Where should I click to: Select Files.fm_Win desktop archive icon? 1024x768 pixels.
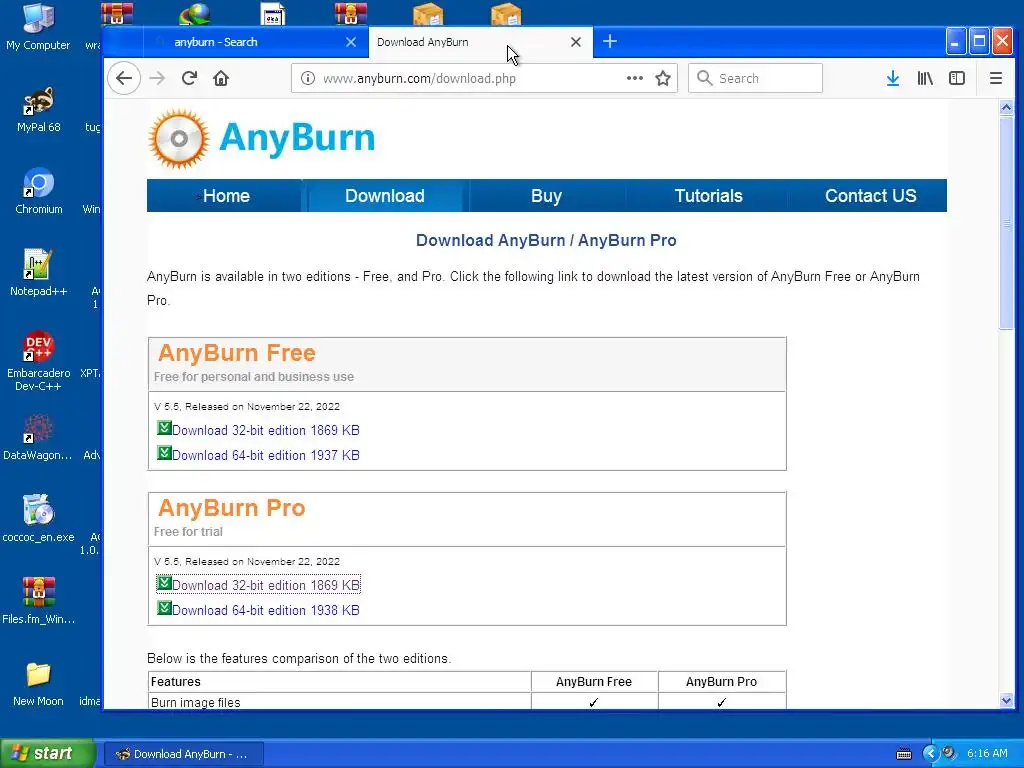click(x=38, y=601)
